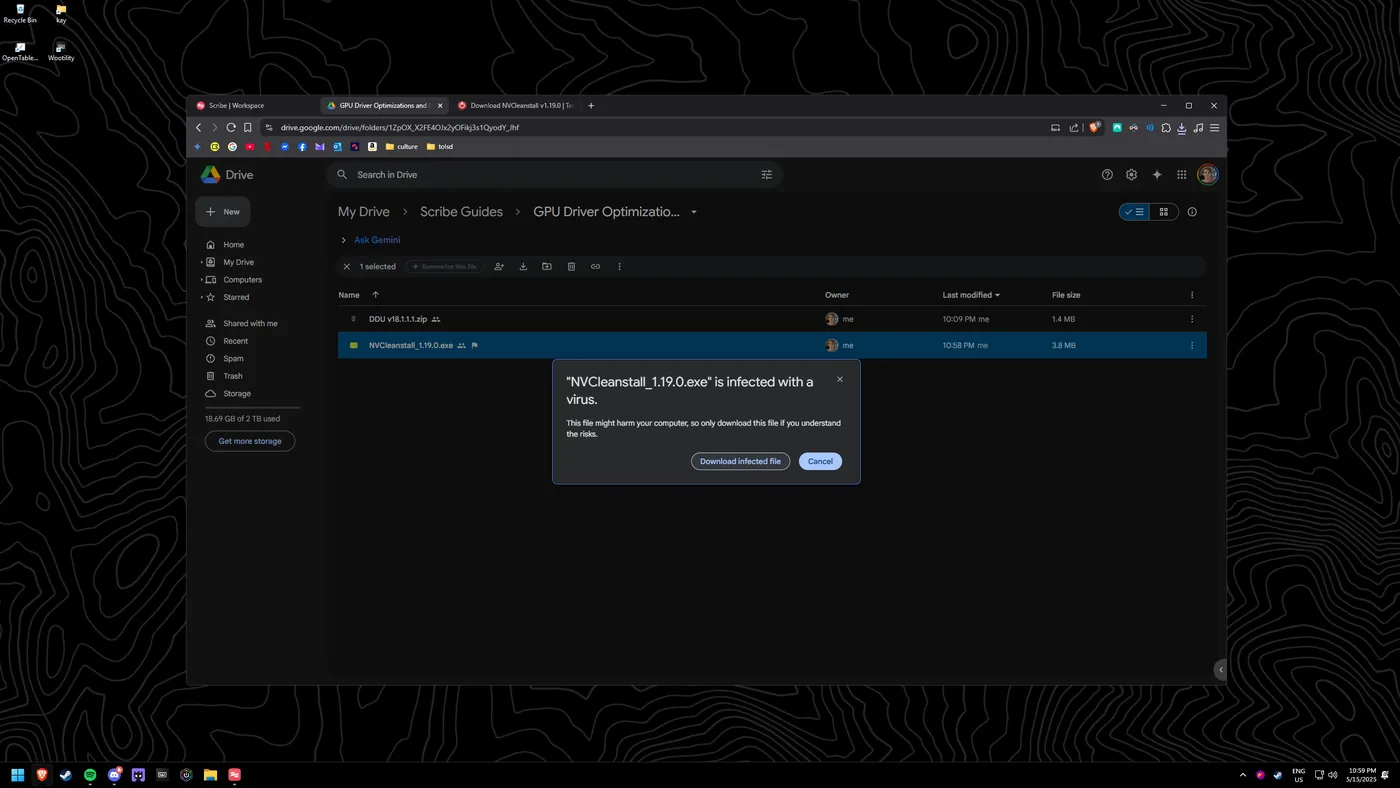The image size is (1400, 788).
Task: Click the Gemini sparkle icon in header
Action: [1157, 175]
